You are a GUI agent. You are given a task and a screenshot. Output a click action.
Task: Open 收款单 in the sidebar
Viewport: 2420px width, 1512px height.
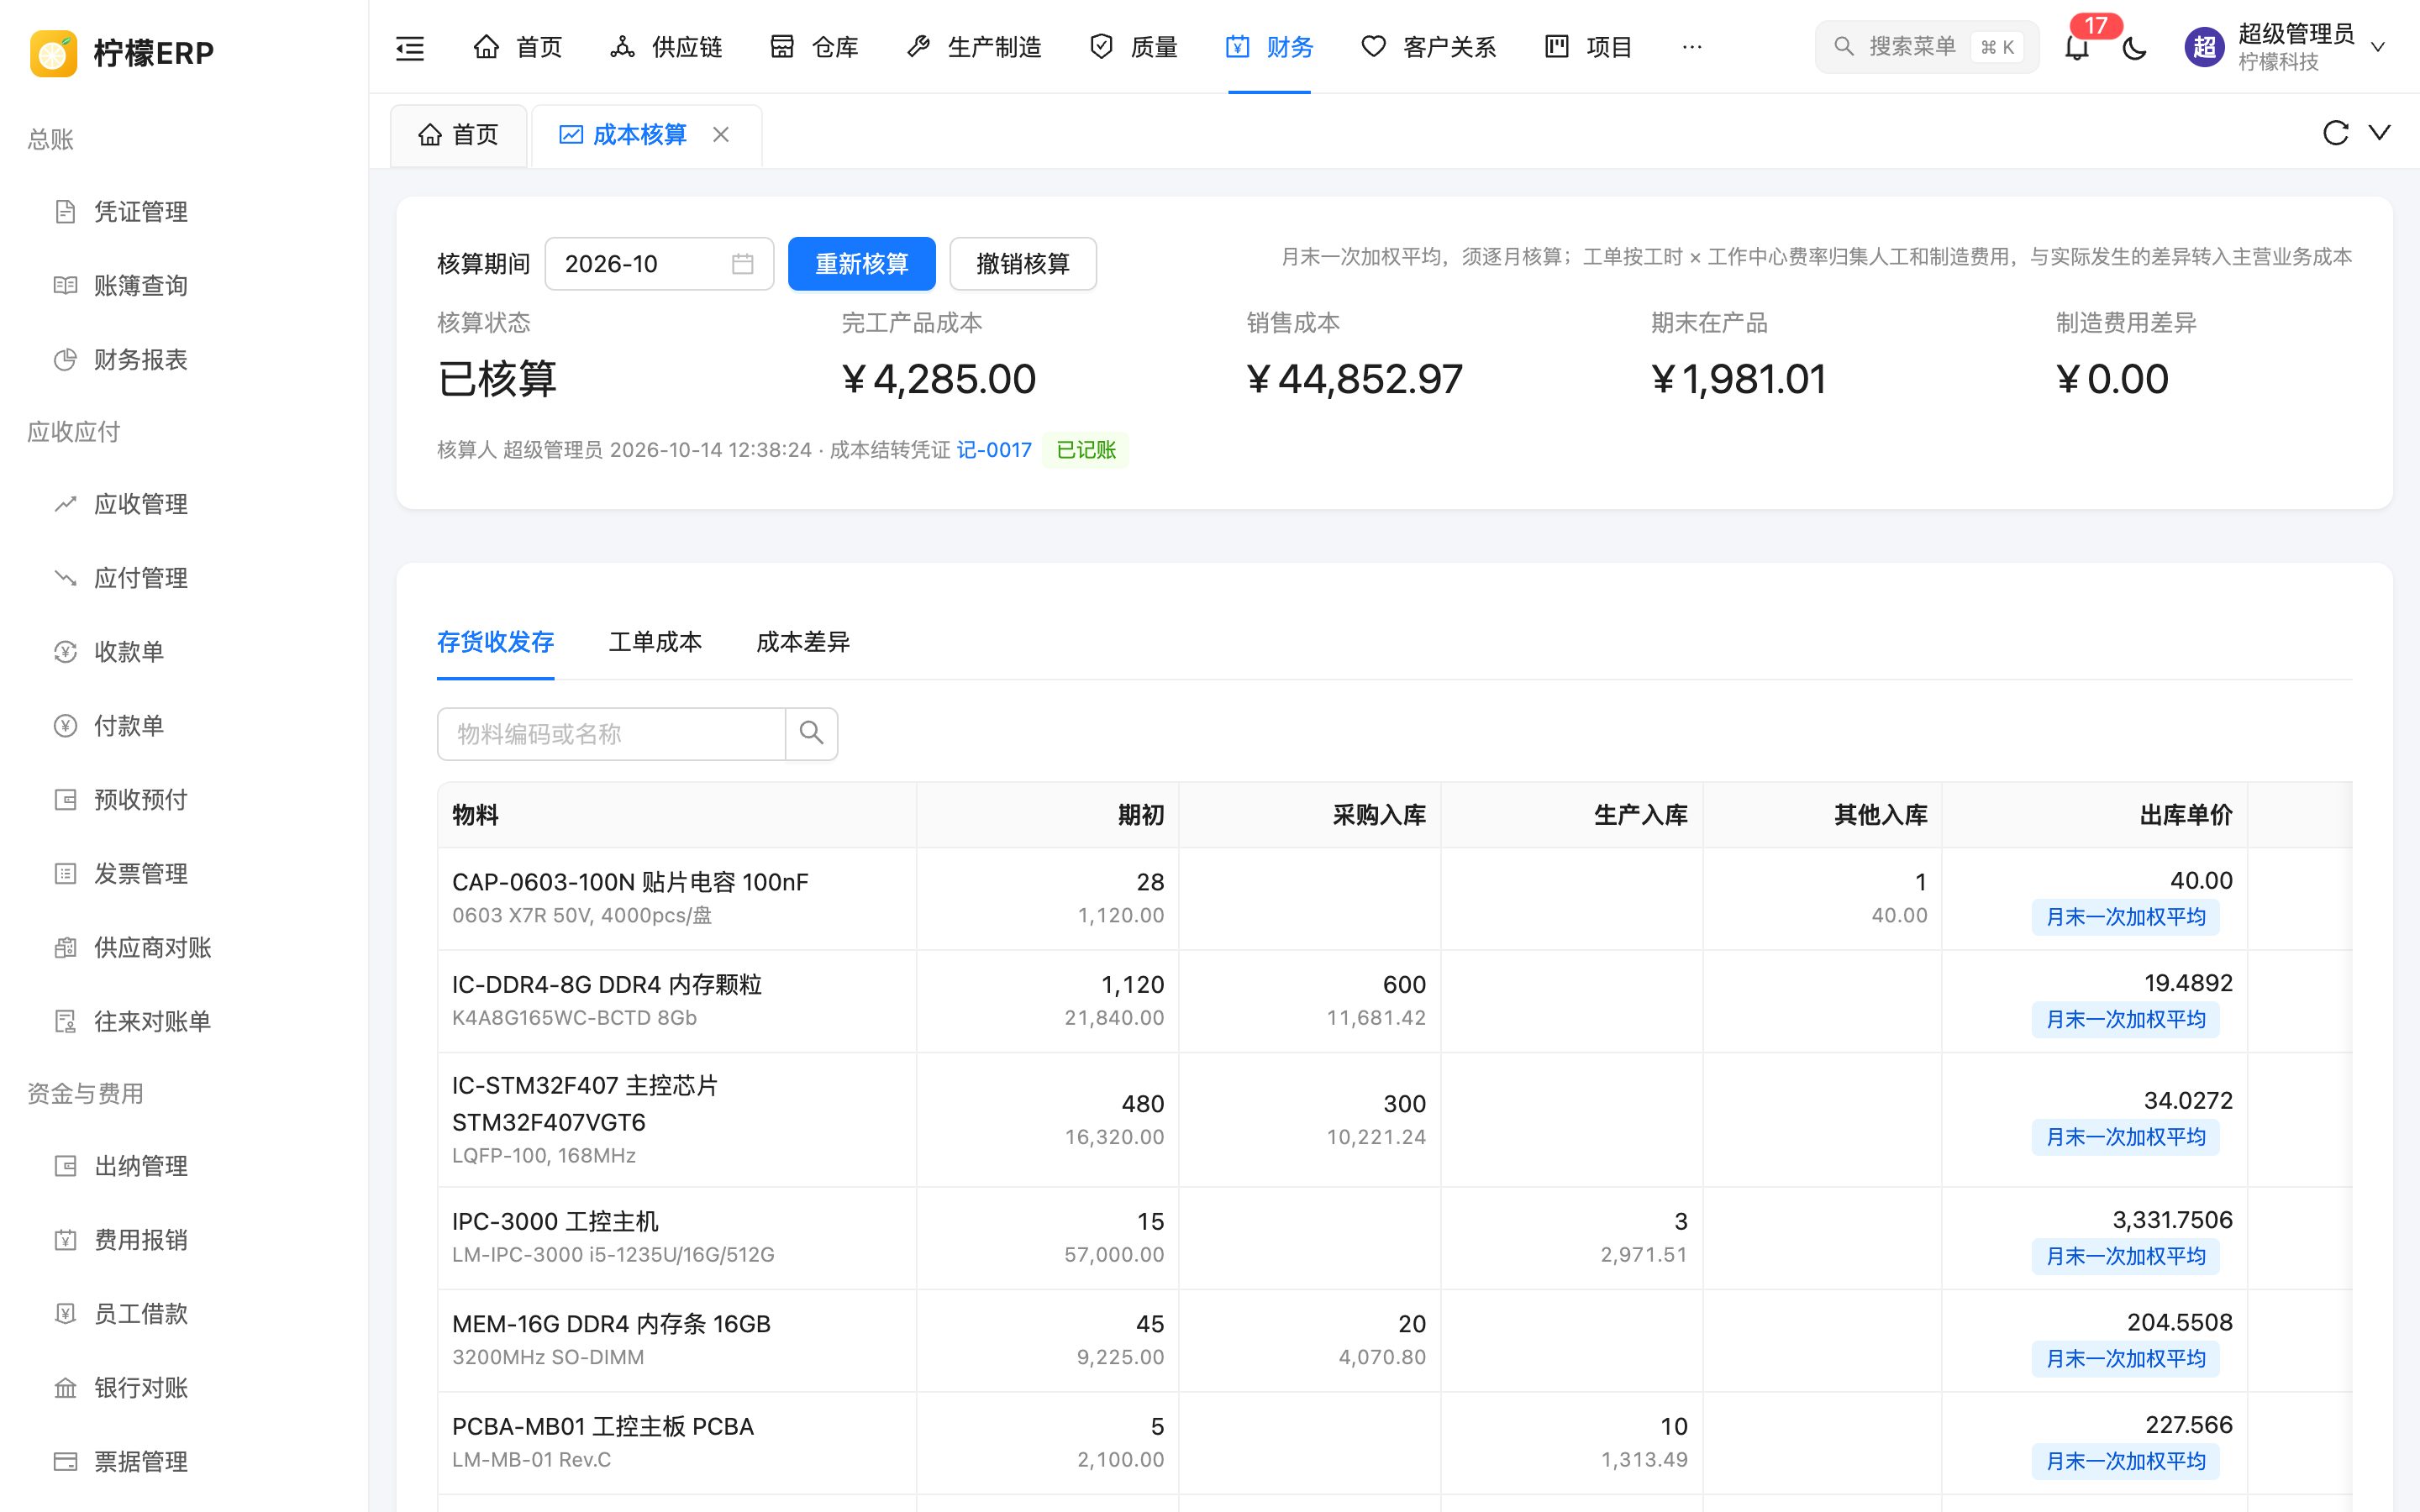[x=128, y=652]
